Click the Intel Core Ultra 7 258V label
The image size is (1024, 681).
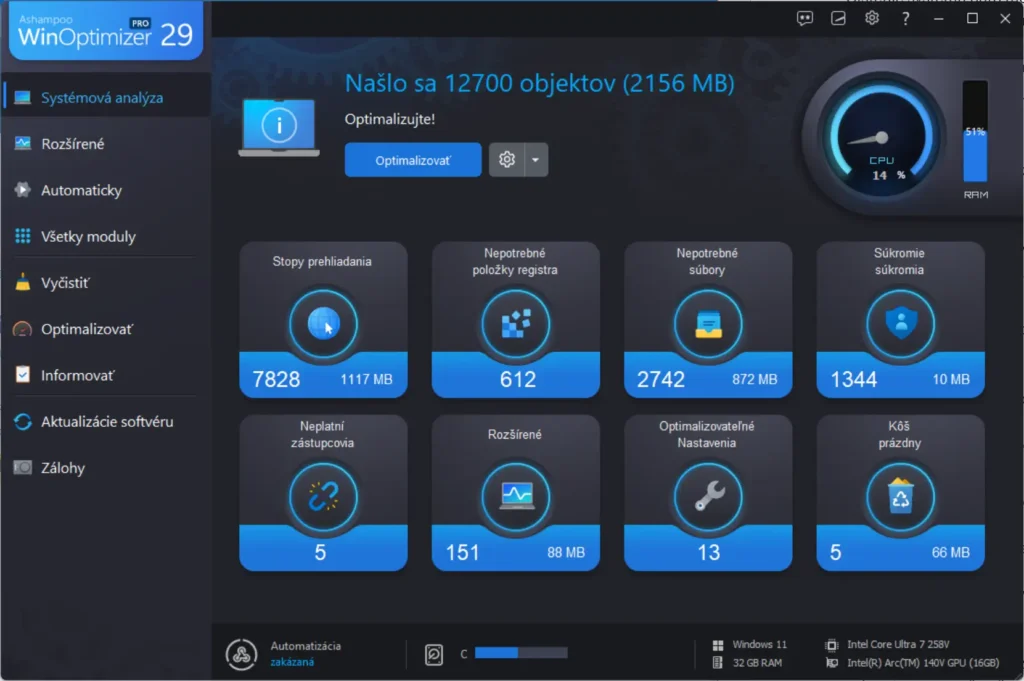coord(898,644)
